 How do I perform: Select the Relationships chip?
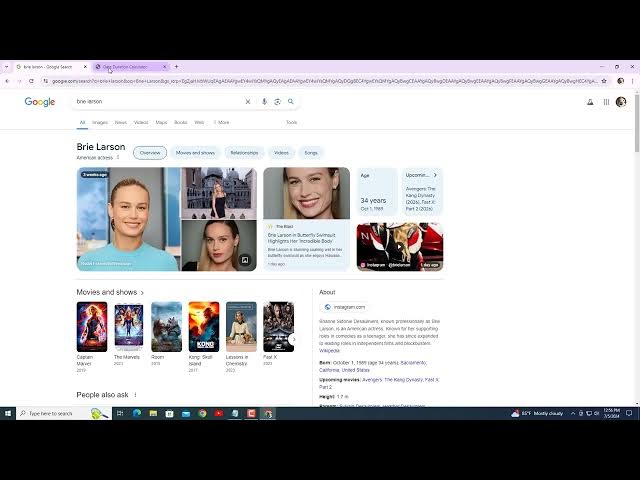tap(244, 153)
